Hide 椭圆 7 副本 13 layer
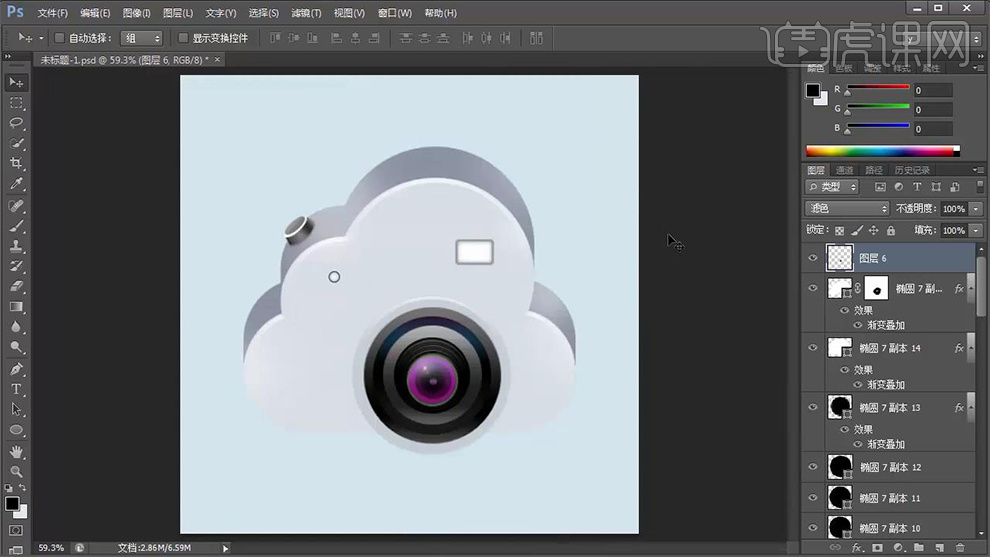The height and width of the screenshot is (557, 990). tap(813, 407)
